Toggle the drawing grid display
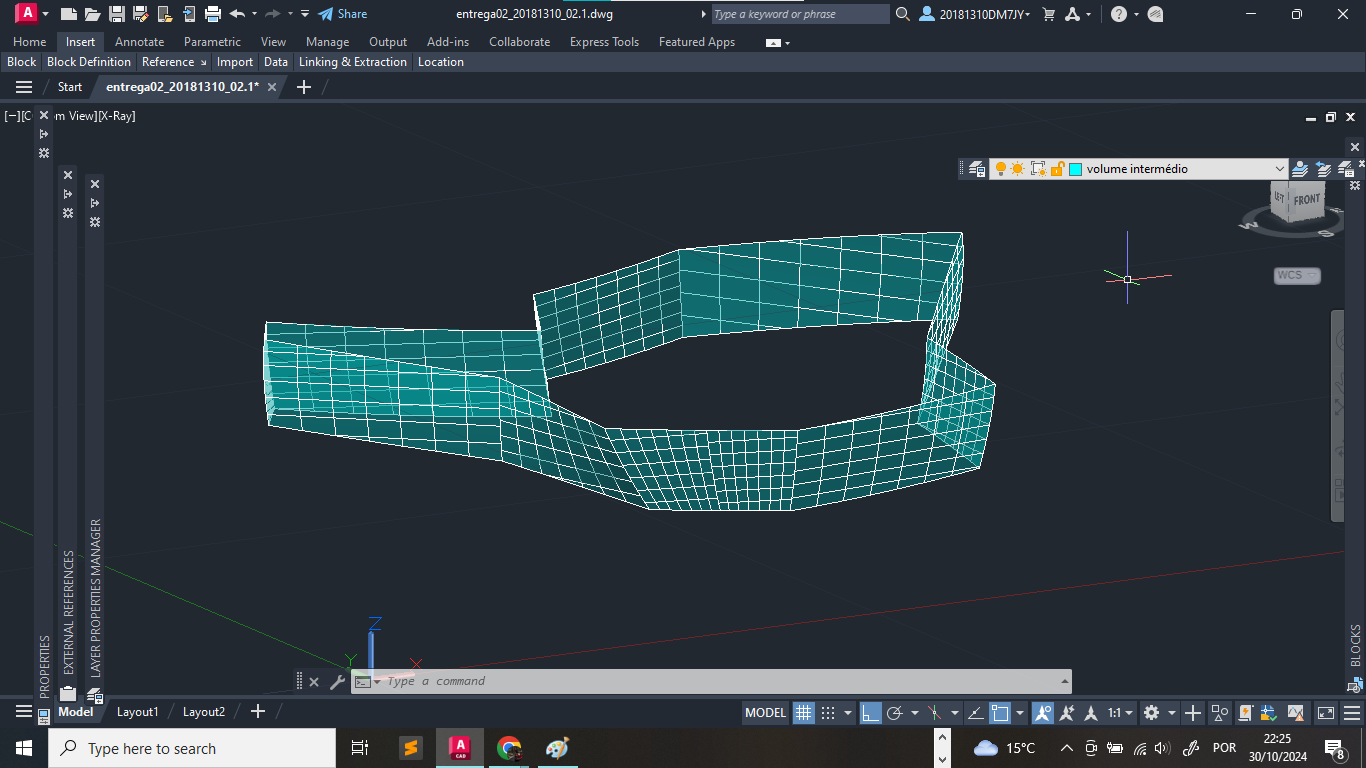Image resolution: width=1366 pixels, height=768 pixels. (804, 713)
